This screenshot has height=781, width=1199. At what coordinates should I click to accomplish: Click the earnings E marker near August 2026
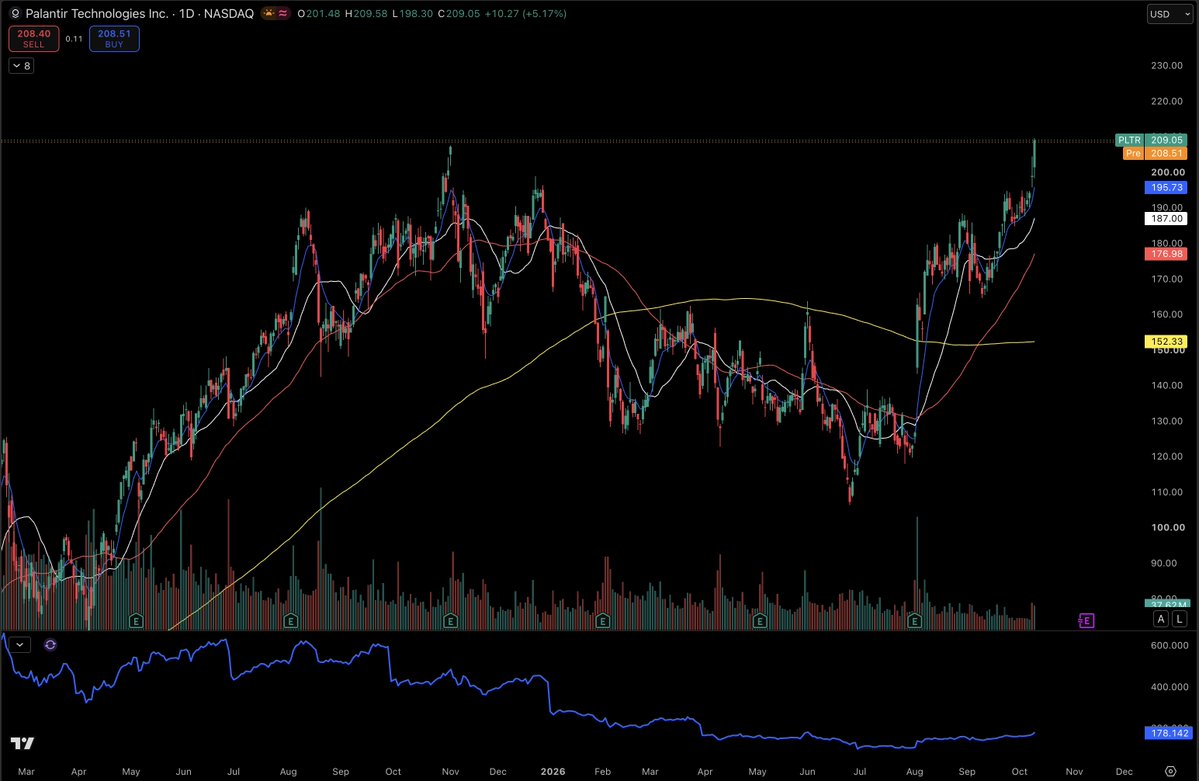(x=915, y=621)
